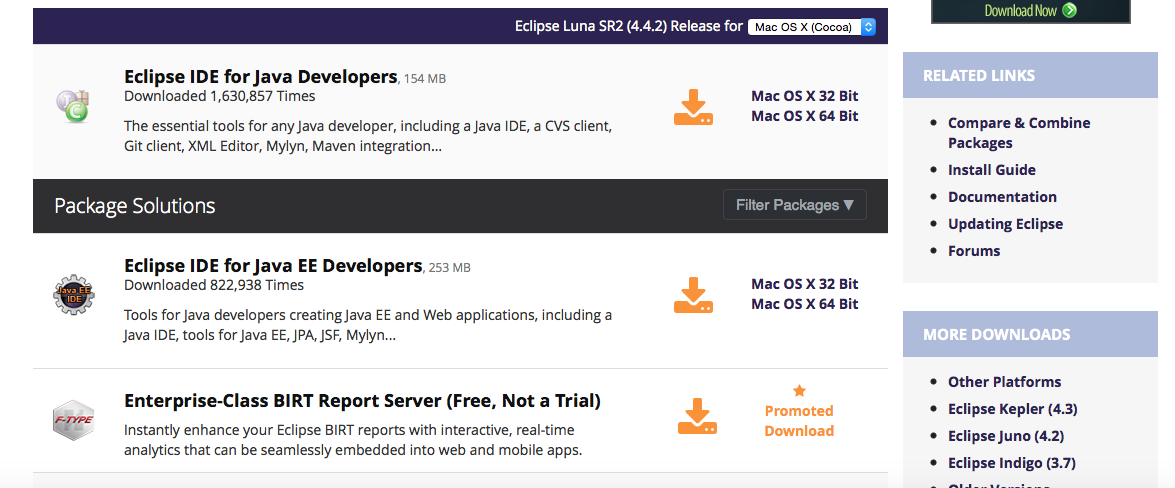Open the Install Guide link
Viewport: 1175px width, 488px height.
click(x=991, y=170)
